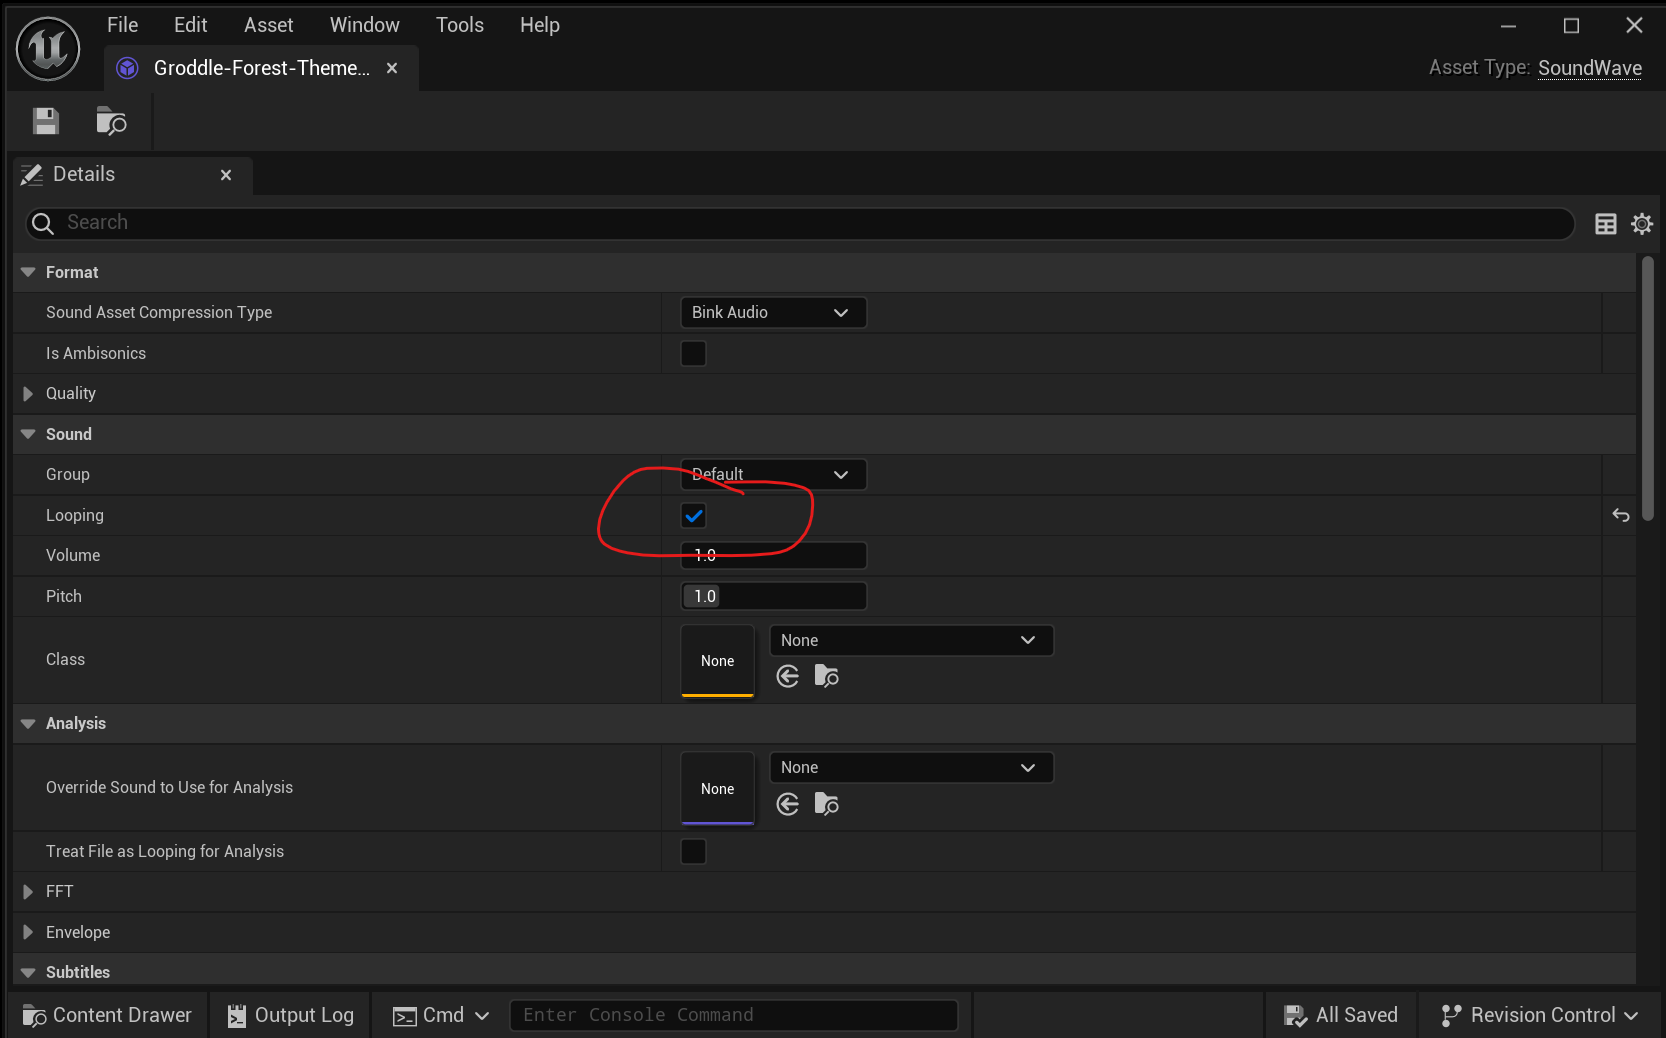Close the Groddle-Forest-Theme tab
Image resolution: width=1666 pixels, height=1038 pixels.
pyautogui.click(x=392, y=68)
